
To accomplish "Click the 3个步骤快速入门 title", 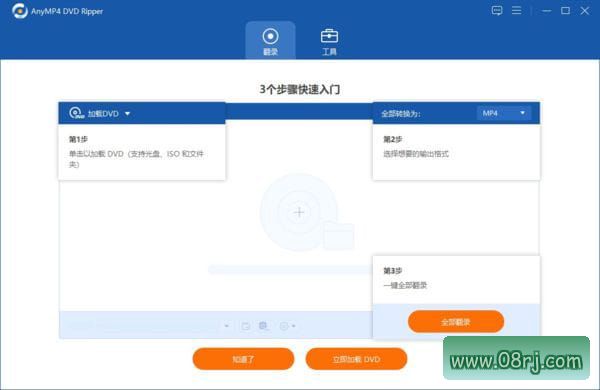I will 300,89.
